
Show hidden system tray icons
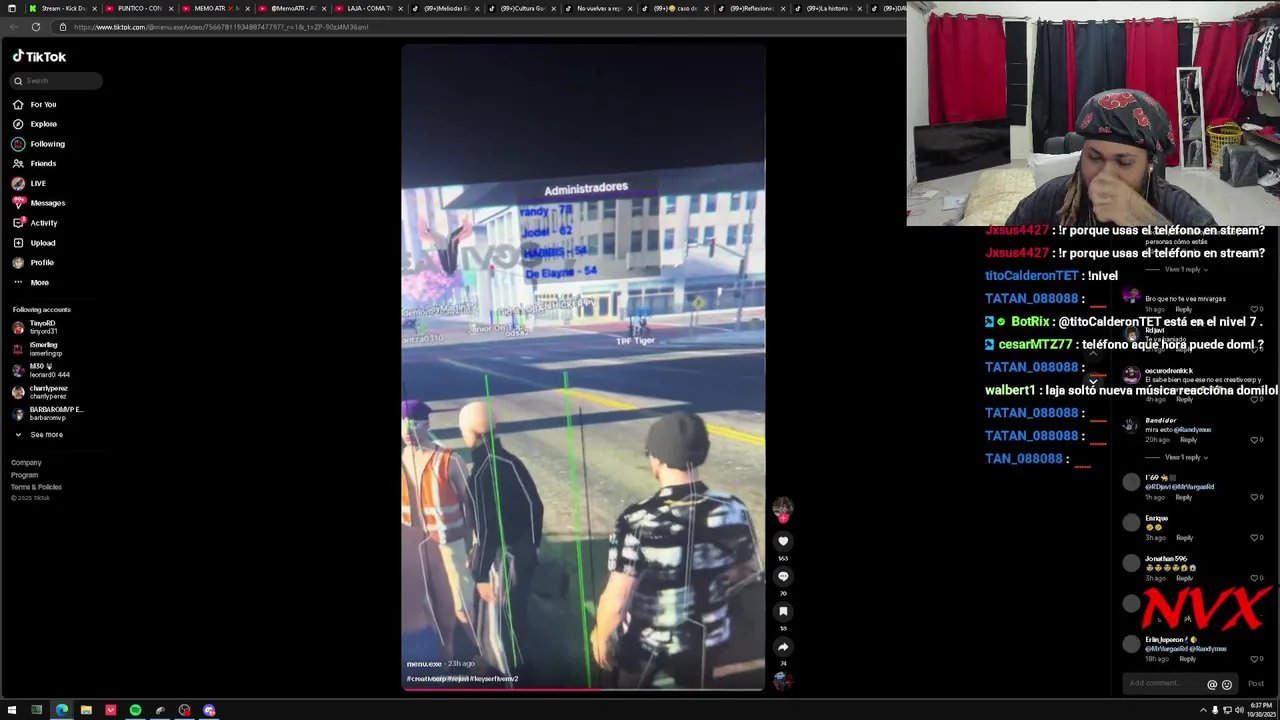click(x=1204, y=710)
